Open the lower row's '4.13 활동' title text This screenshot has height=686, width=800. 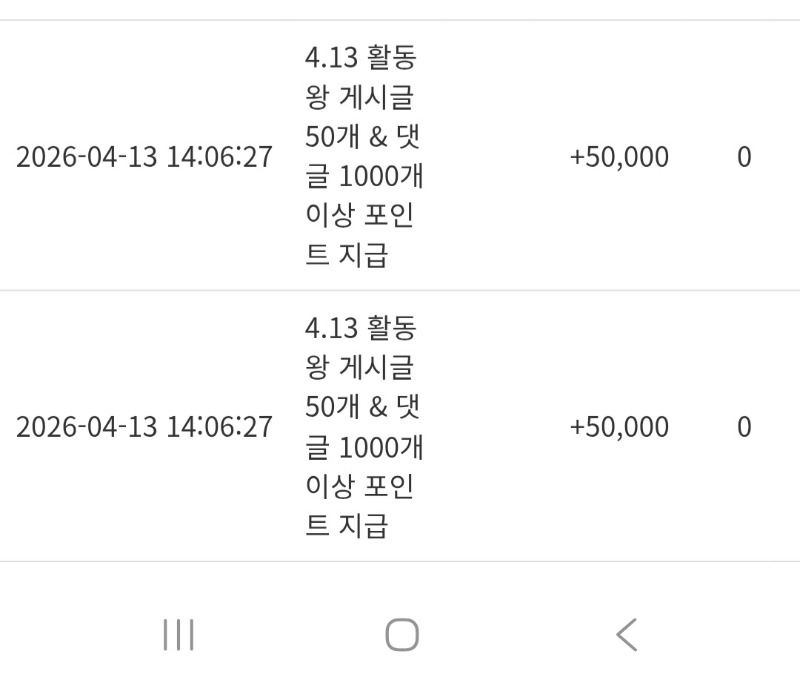360,328
